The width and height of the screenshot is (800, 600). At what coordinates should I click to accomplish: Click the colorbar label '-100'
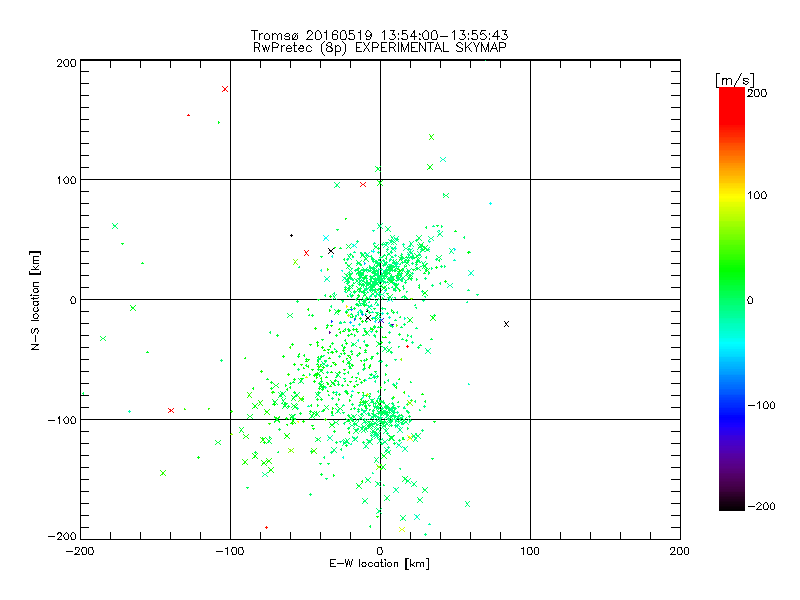pos(761,405)
